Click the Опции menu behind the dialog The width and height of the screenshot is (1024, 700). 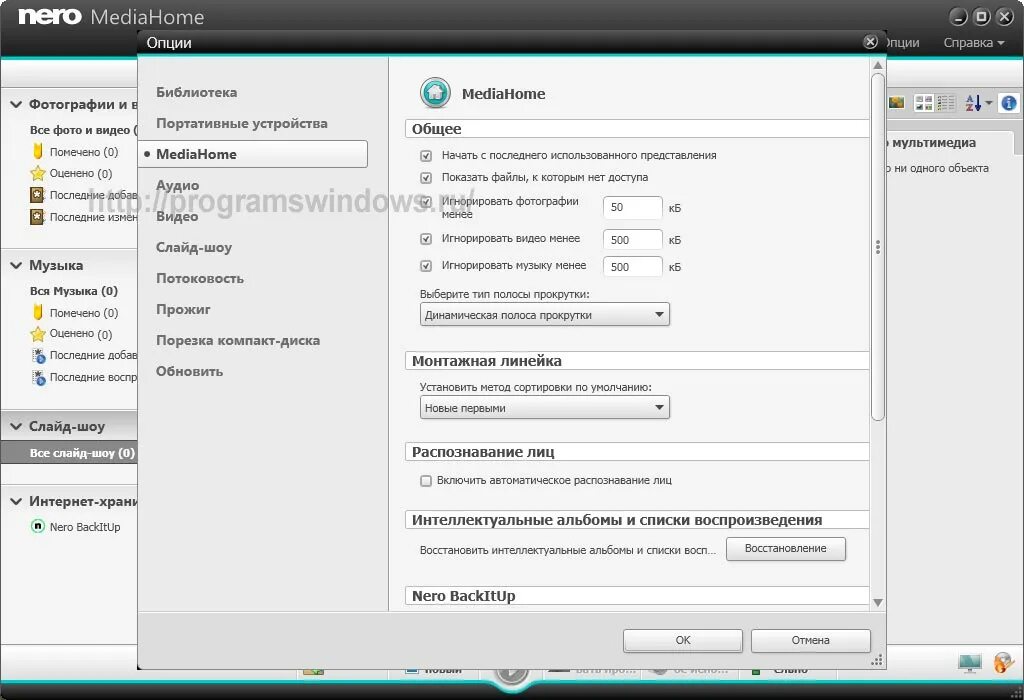tap(903, 42)
